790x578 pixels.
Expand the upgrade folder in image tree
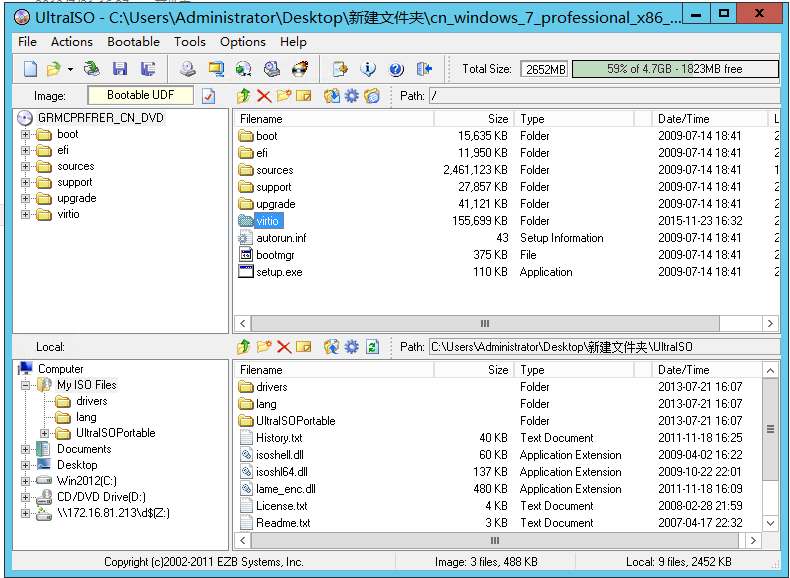[x=25, y=199]
